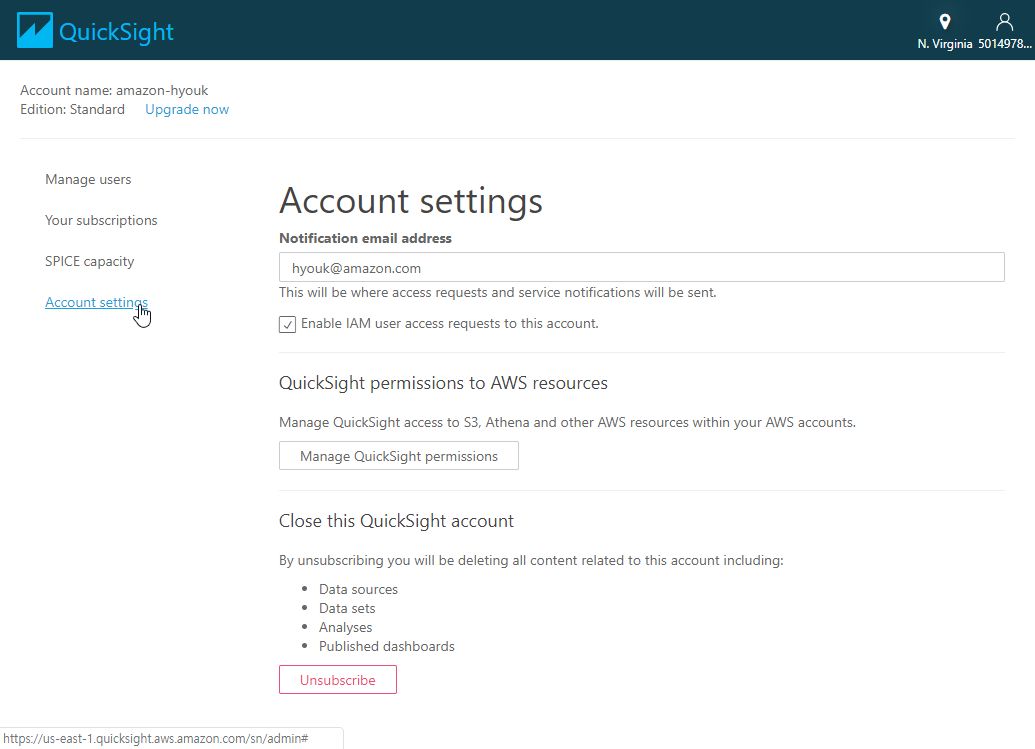This screenshot has width=1035, height=749.
Task: Open the user profile menu icon
Action: point(1004,22)
